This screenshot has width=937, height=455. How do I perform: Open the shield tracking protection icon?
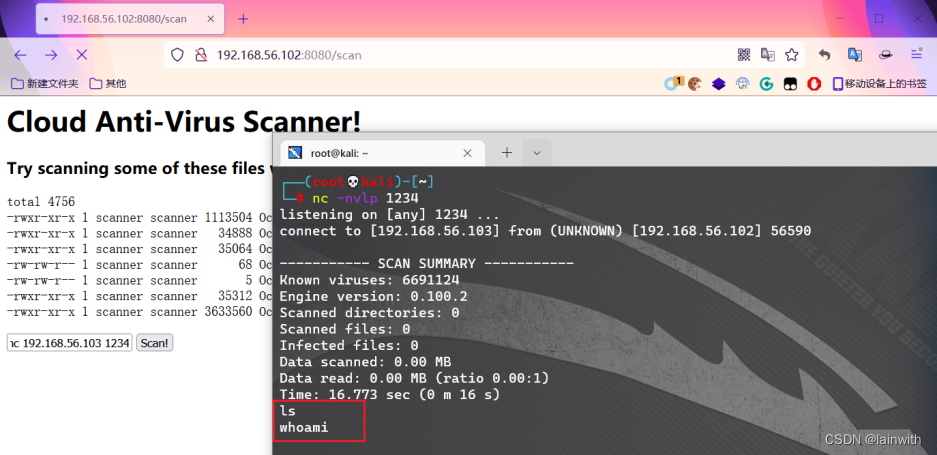177,55
